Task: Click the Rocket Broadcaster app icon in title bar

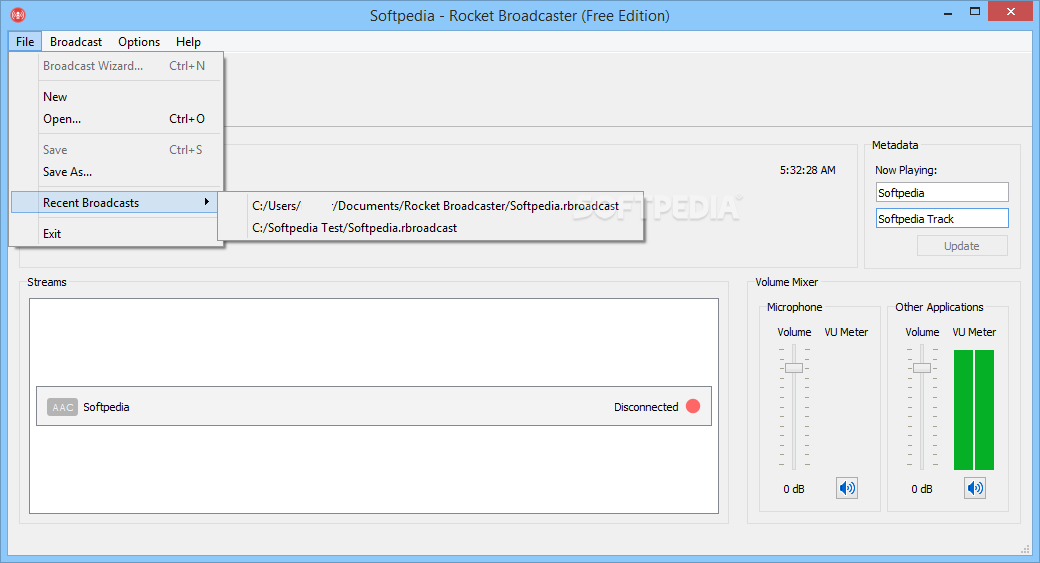Action: pyautogui.click(x=18, y=15)
